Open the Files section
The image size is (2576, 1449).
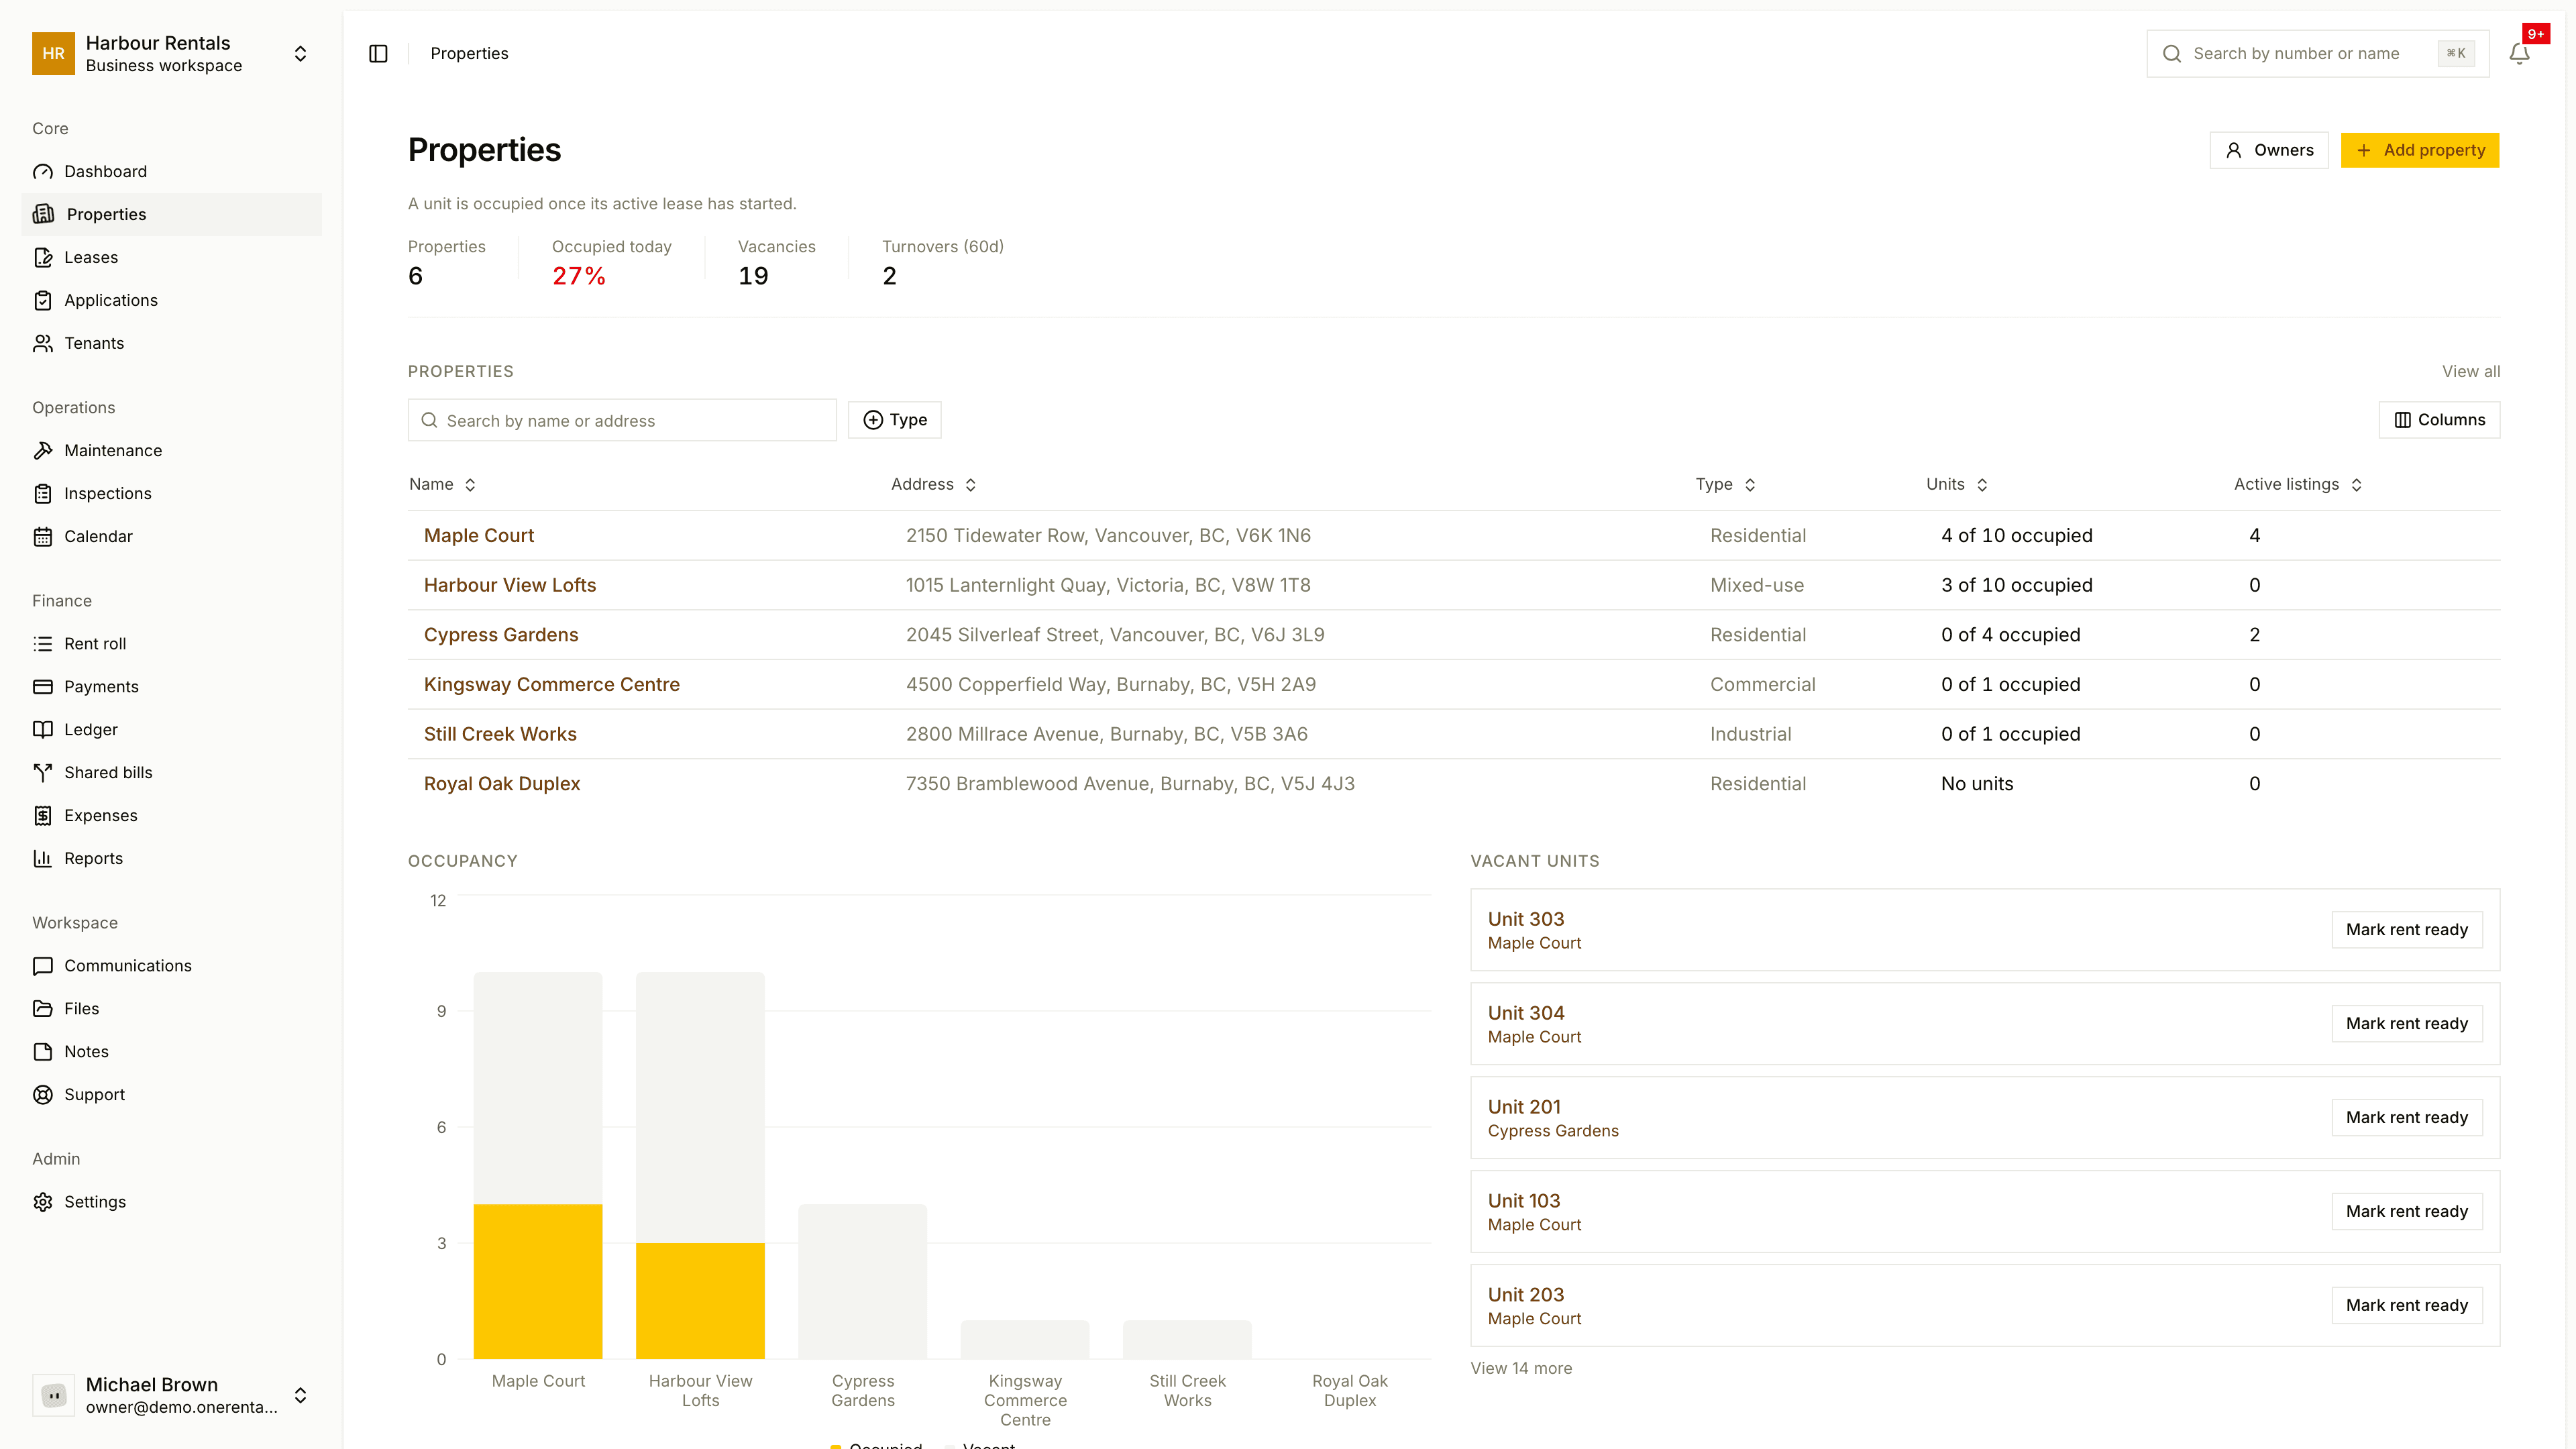pyautogui.click(x=171, y=1008)
